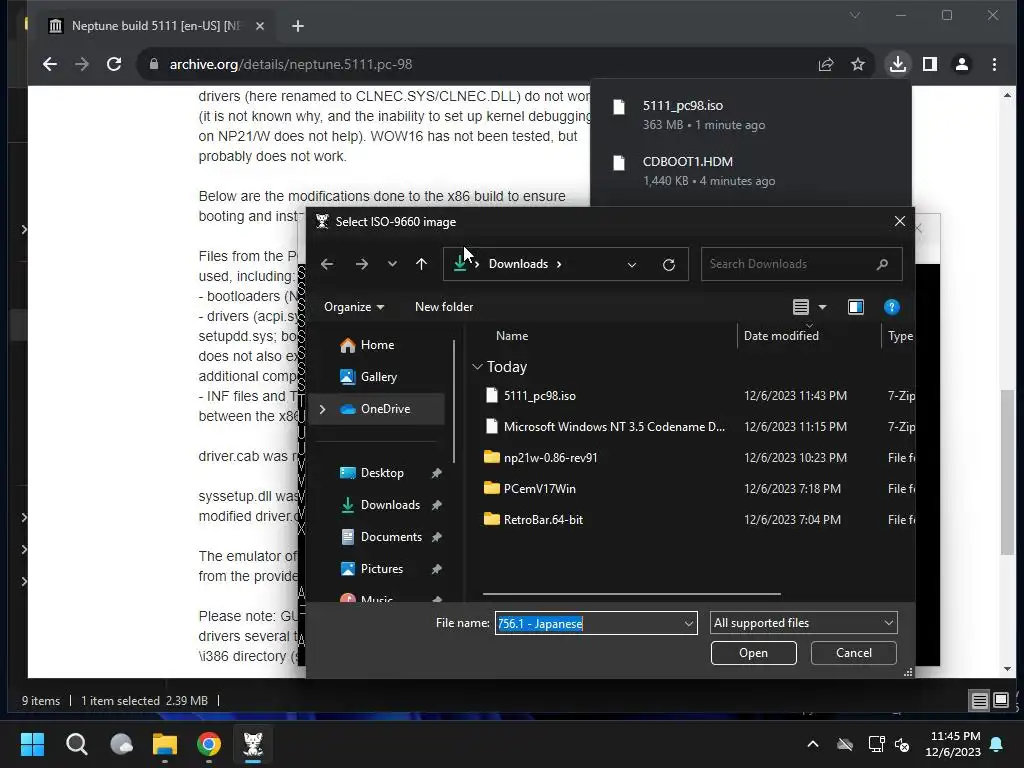Click the file list horizontal scrollbar

[x=632, y=594]
